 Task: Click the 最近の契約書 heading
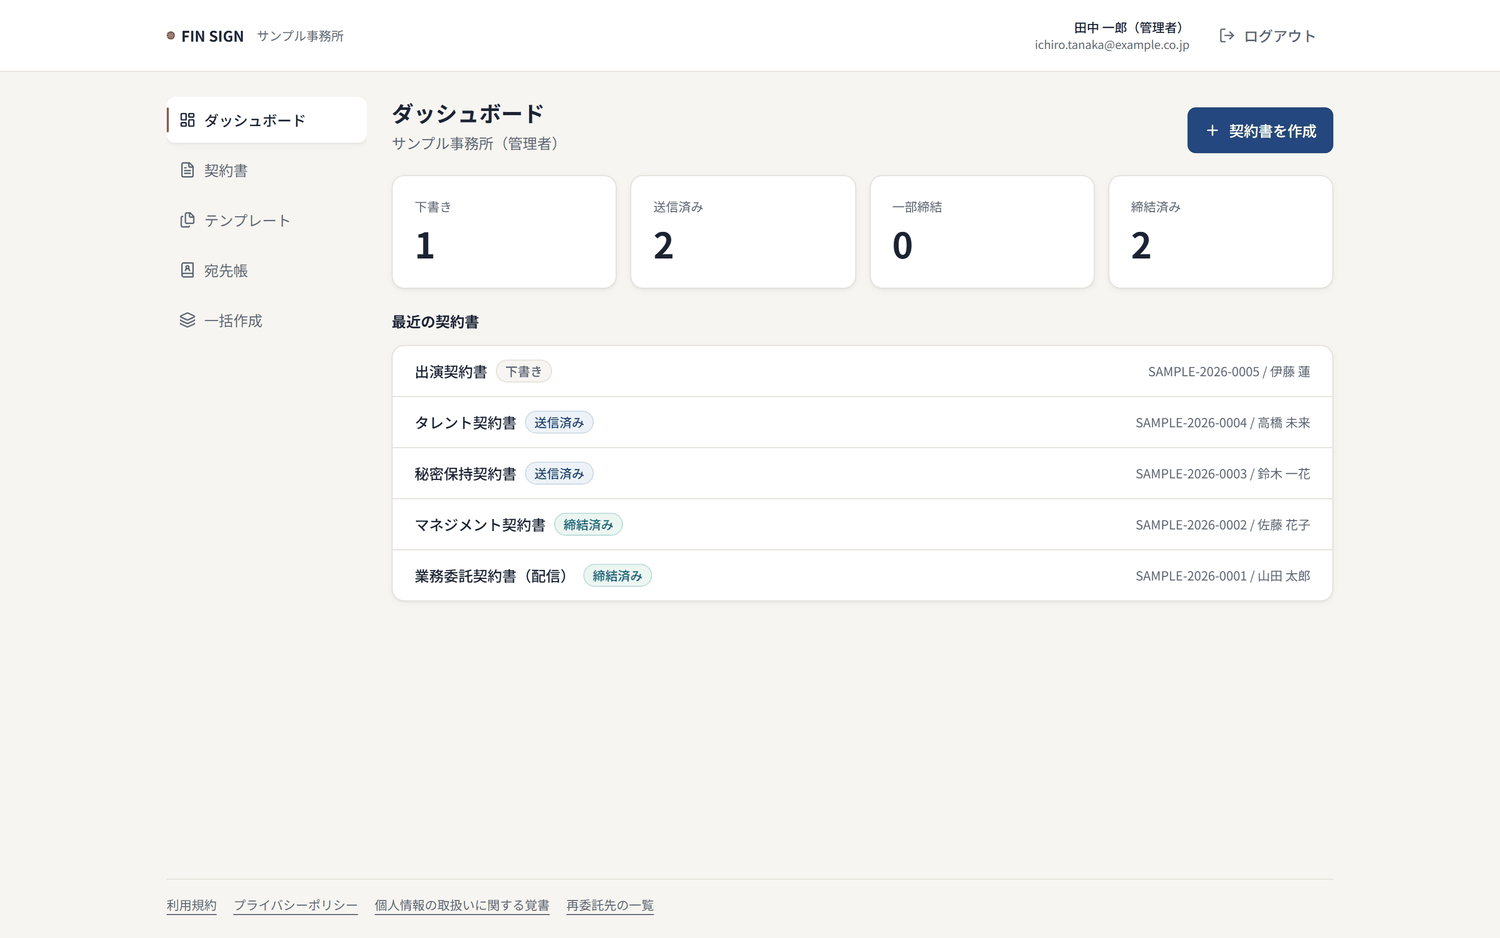[435, 322]
